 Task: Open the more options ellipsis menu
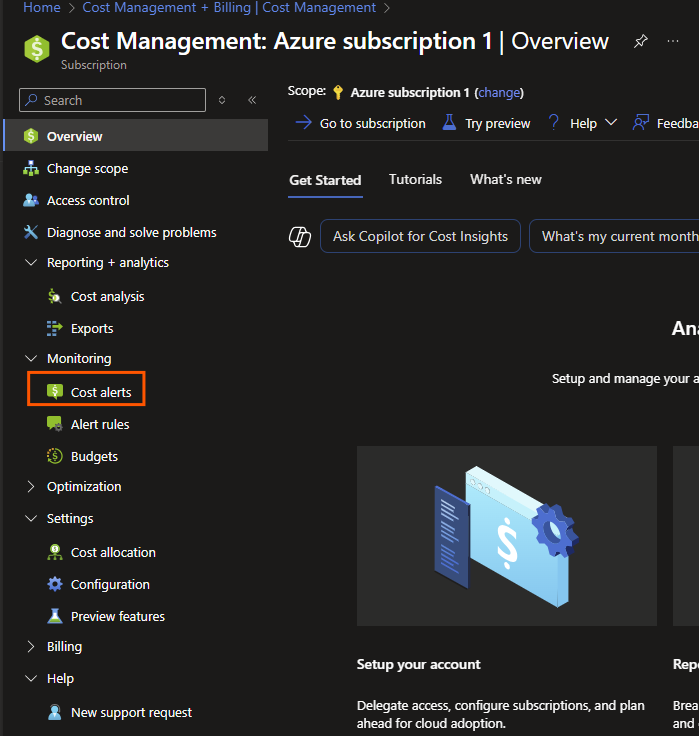click(673, 41)
